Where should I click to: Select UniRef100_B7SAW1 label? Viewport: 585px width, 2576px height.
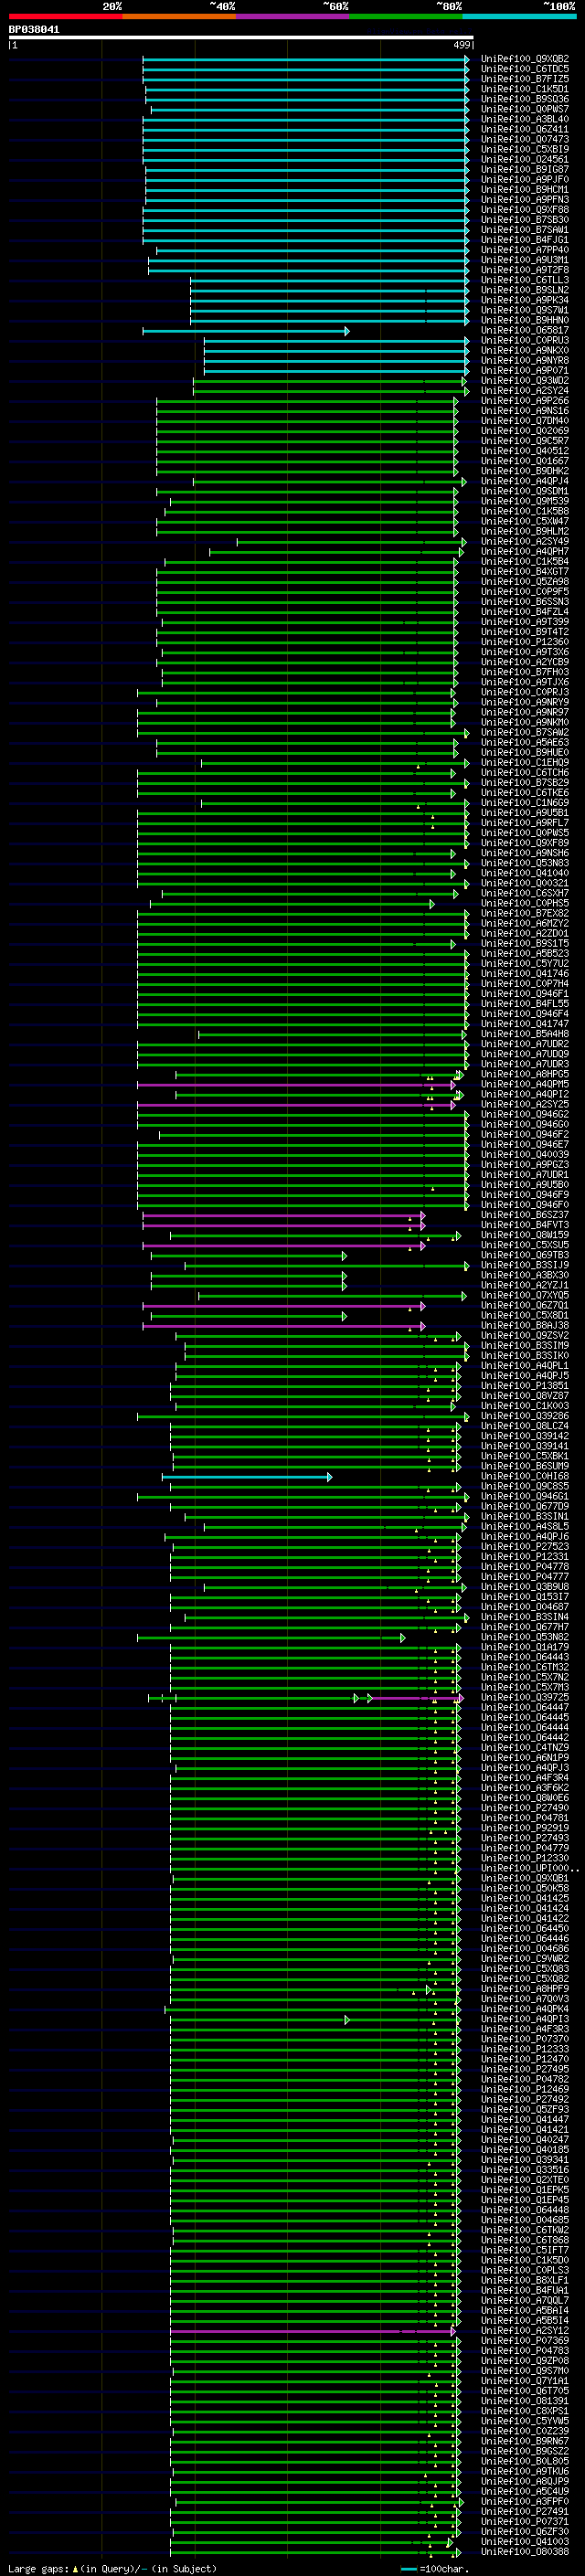(x=524, y=229)
